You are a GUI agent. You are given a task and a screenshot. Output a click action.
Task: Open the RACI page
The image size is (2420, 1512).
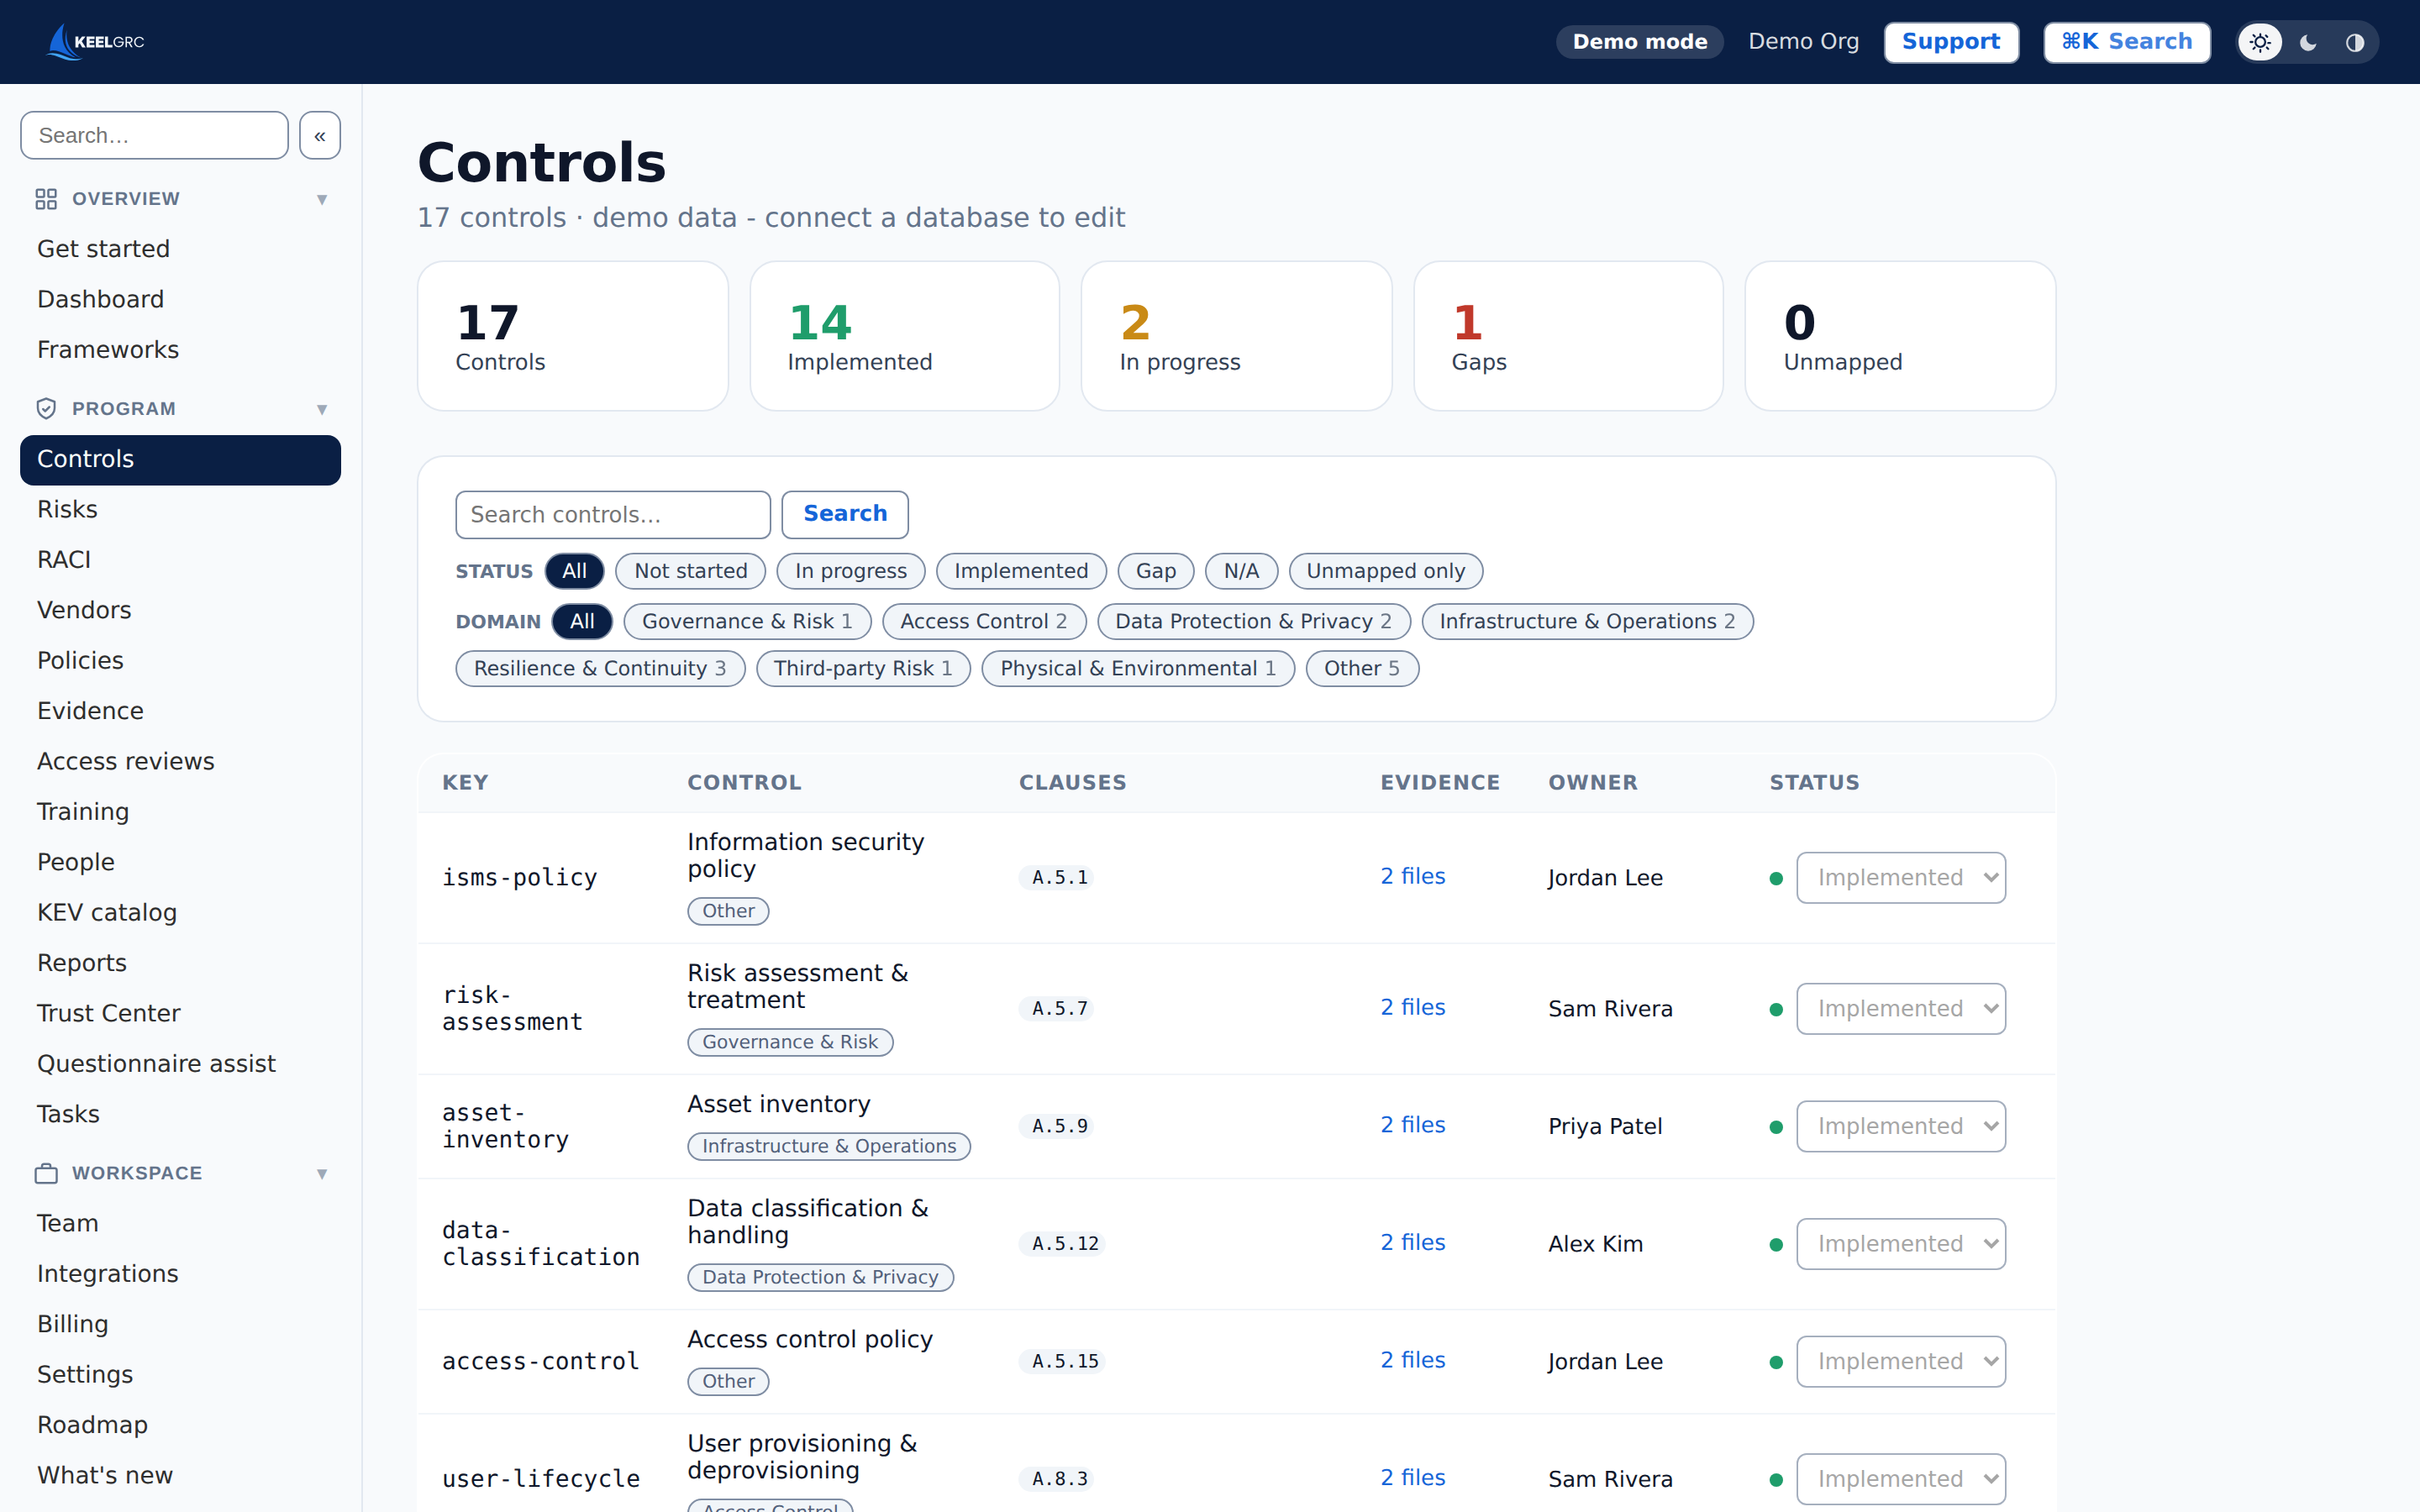(180, 560)
